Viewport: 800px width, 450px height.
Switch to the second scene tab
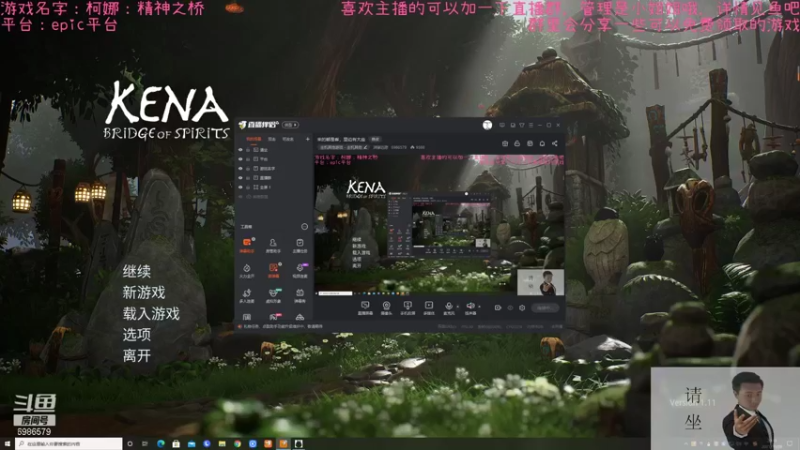click(x=271, y=139)
